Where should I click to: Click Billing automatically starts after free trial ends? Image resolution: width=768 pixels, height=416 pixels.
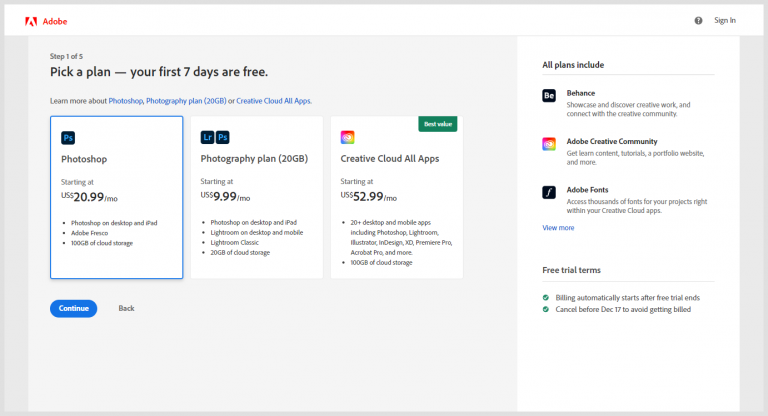pyautogui.click(x=628, y=298)
